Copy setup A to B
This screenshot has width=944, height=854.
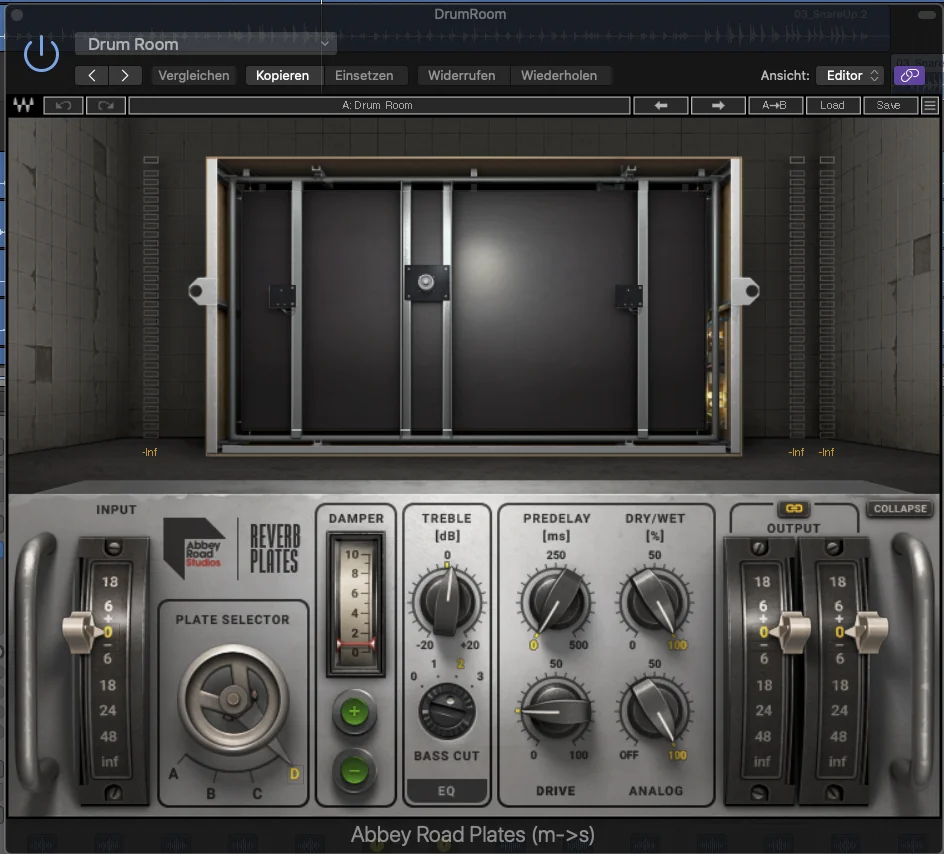pos(775,105)
